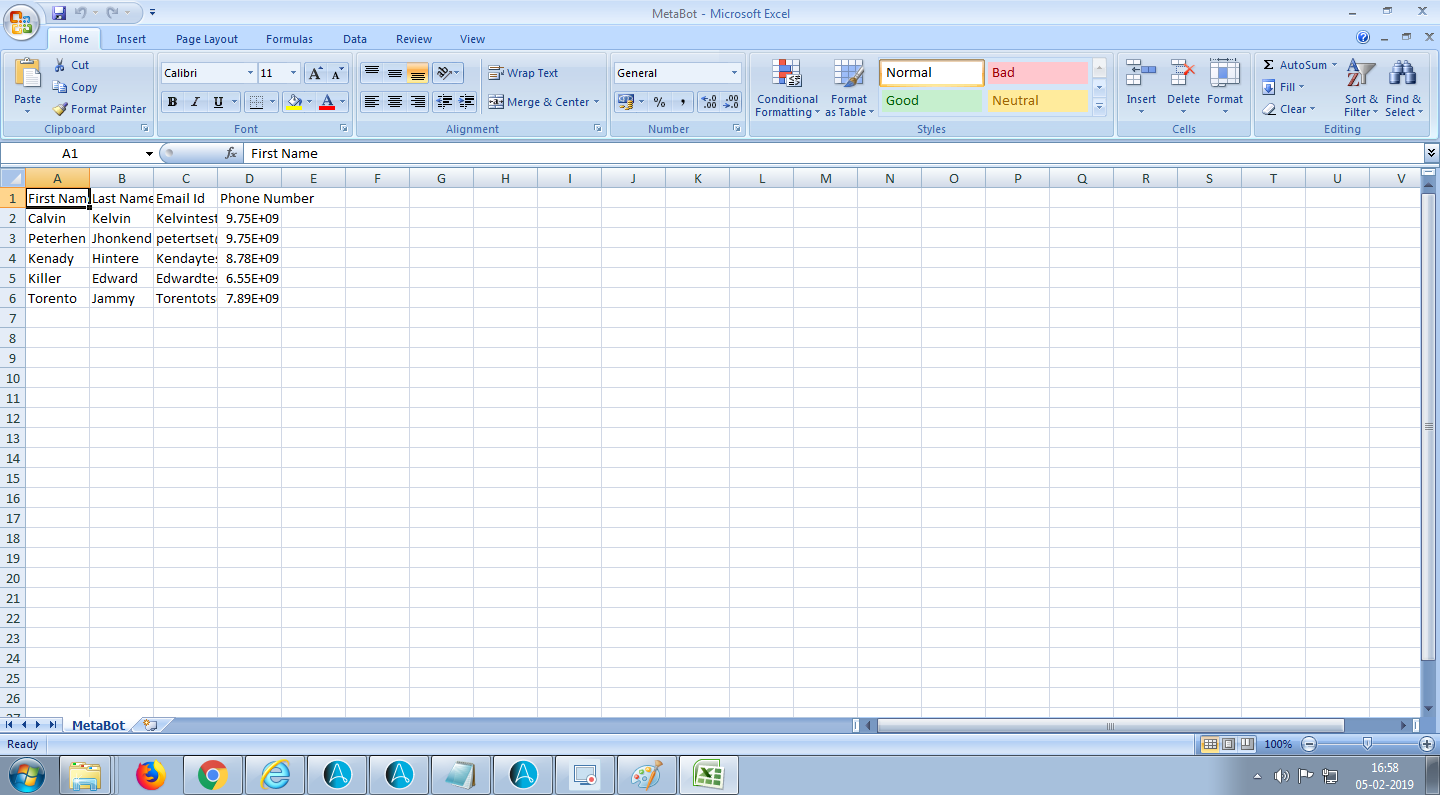Open the Name Box dropdown arrow
This screenshot has height=795, width=1440.
(x=149, y=154)
